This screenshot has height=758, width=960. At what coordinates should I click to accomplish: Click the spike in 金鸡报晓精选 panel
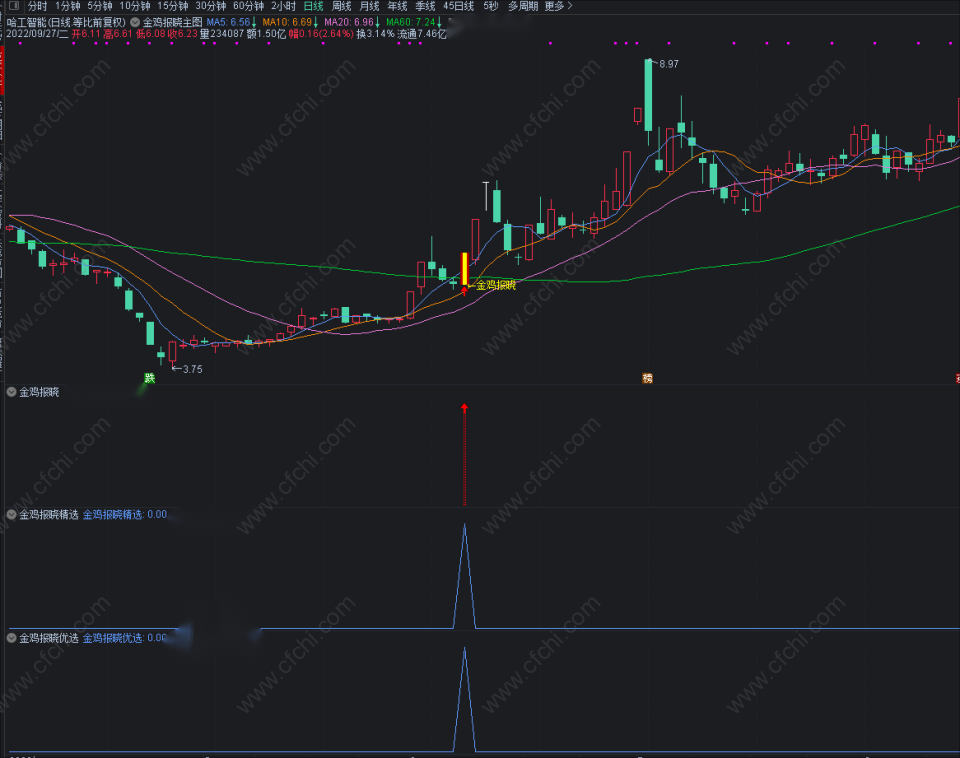(x=465, y=576)
